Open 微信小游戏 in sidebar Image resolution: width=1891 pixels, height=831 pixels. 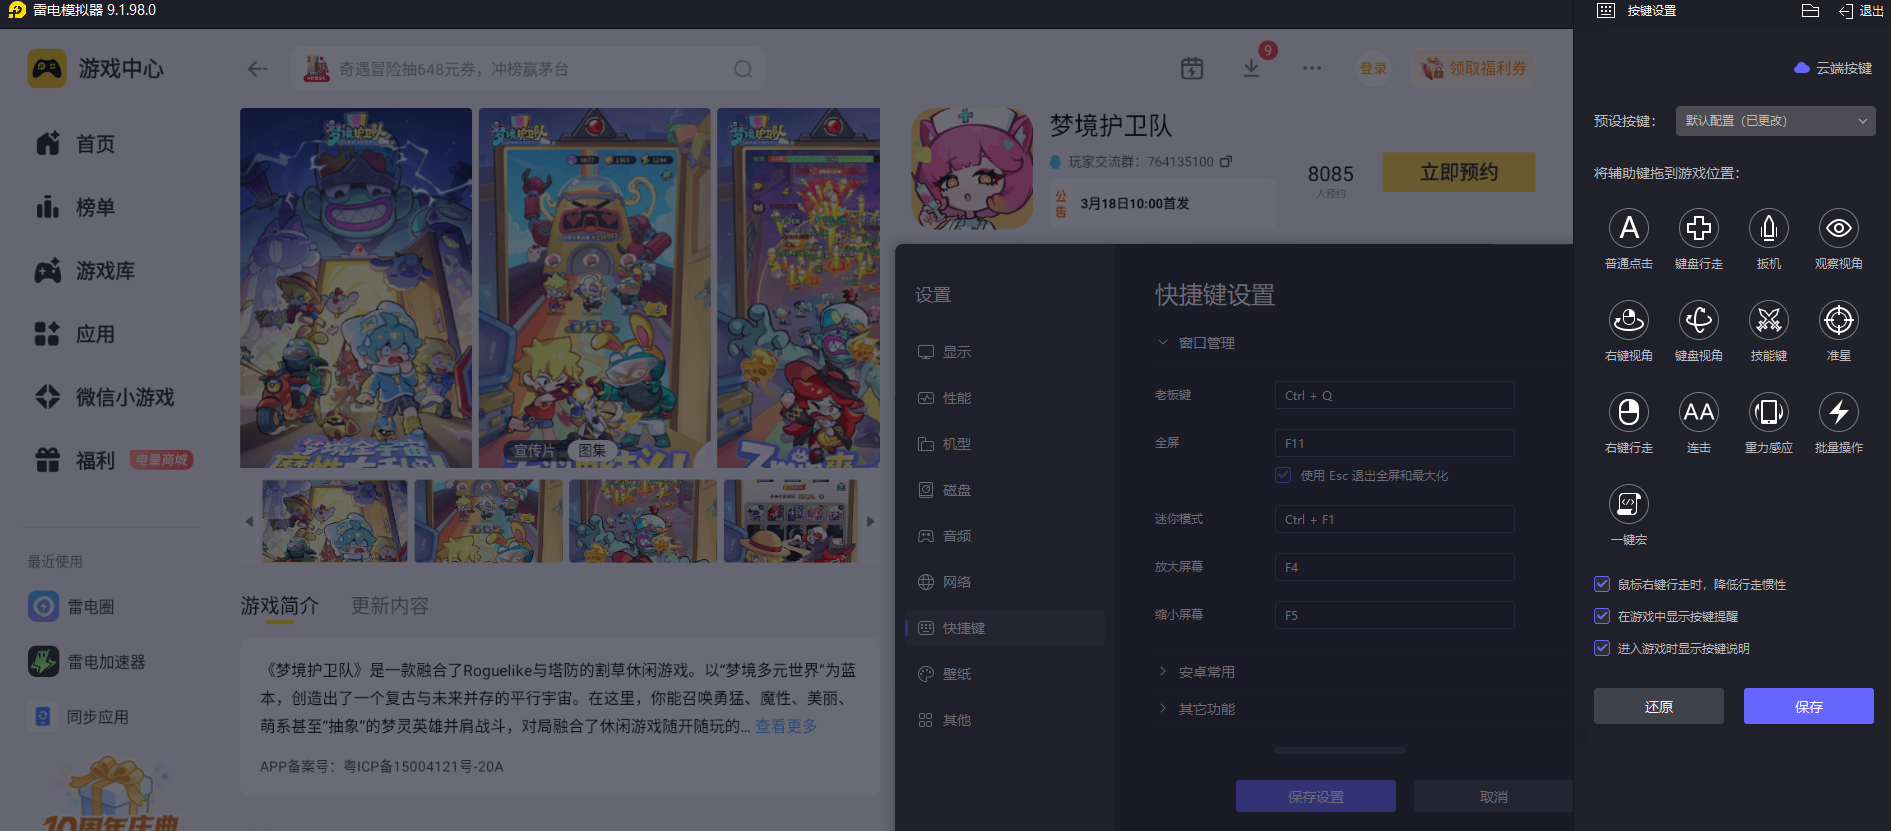pos(105,397)
